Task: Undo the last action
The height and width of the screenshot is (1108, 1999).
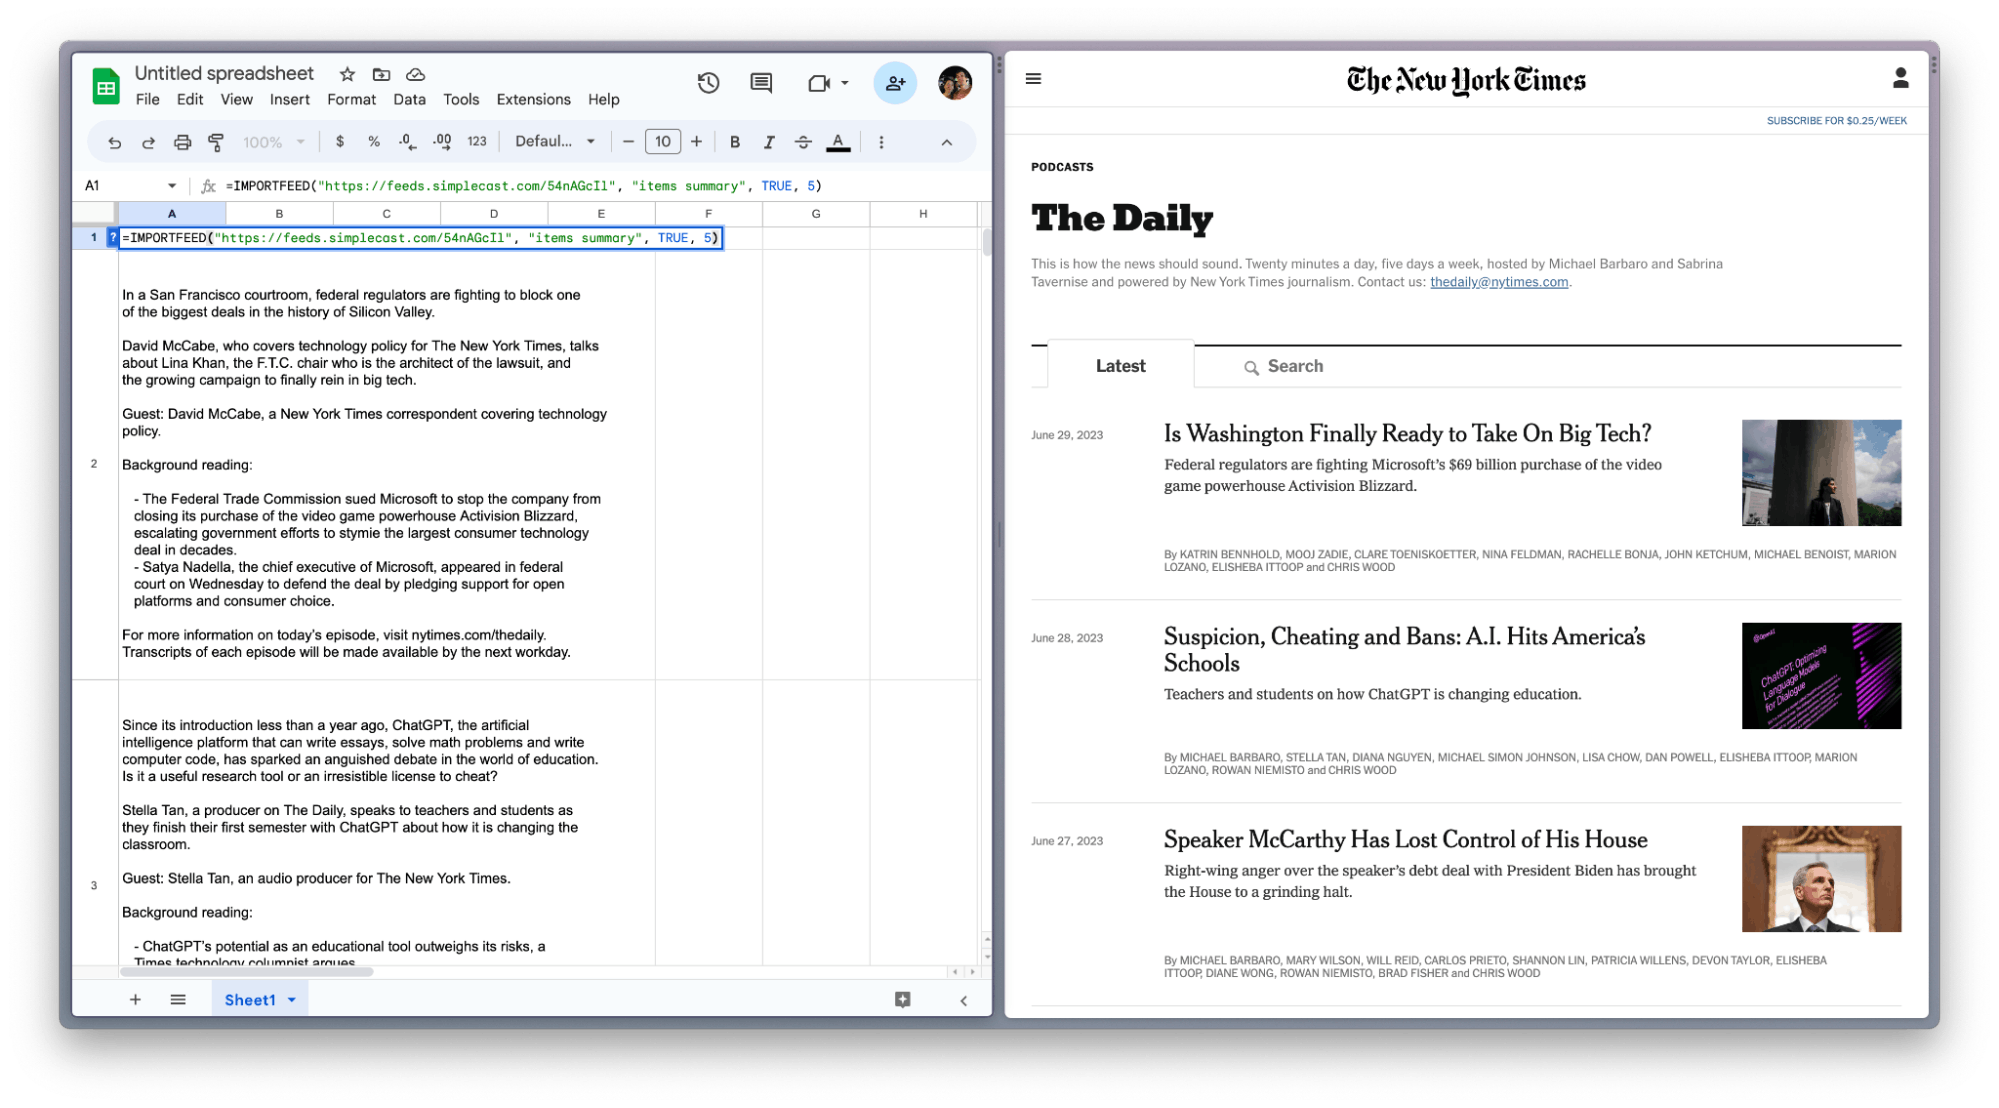Action: coord(115,142)
